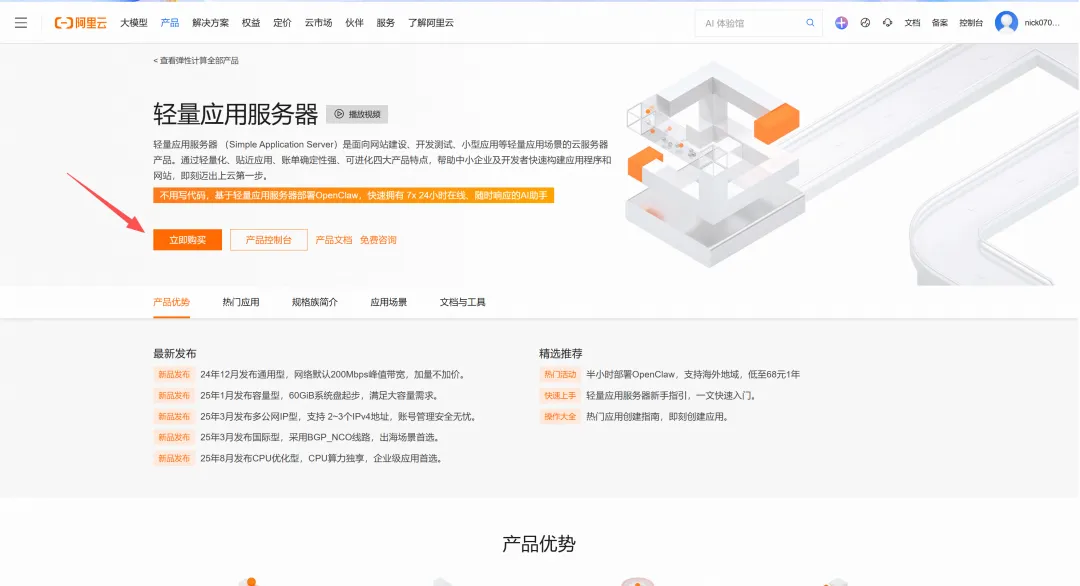Open the 产品 menu
Image resolution: width=1080 pixels, height=586 pixels.
click(169, 23)
